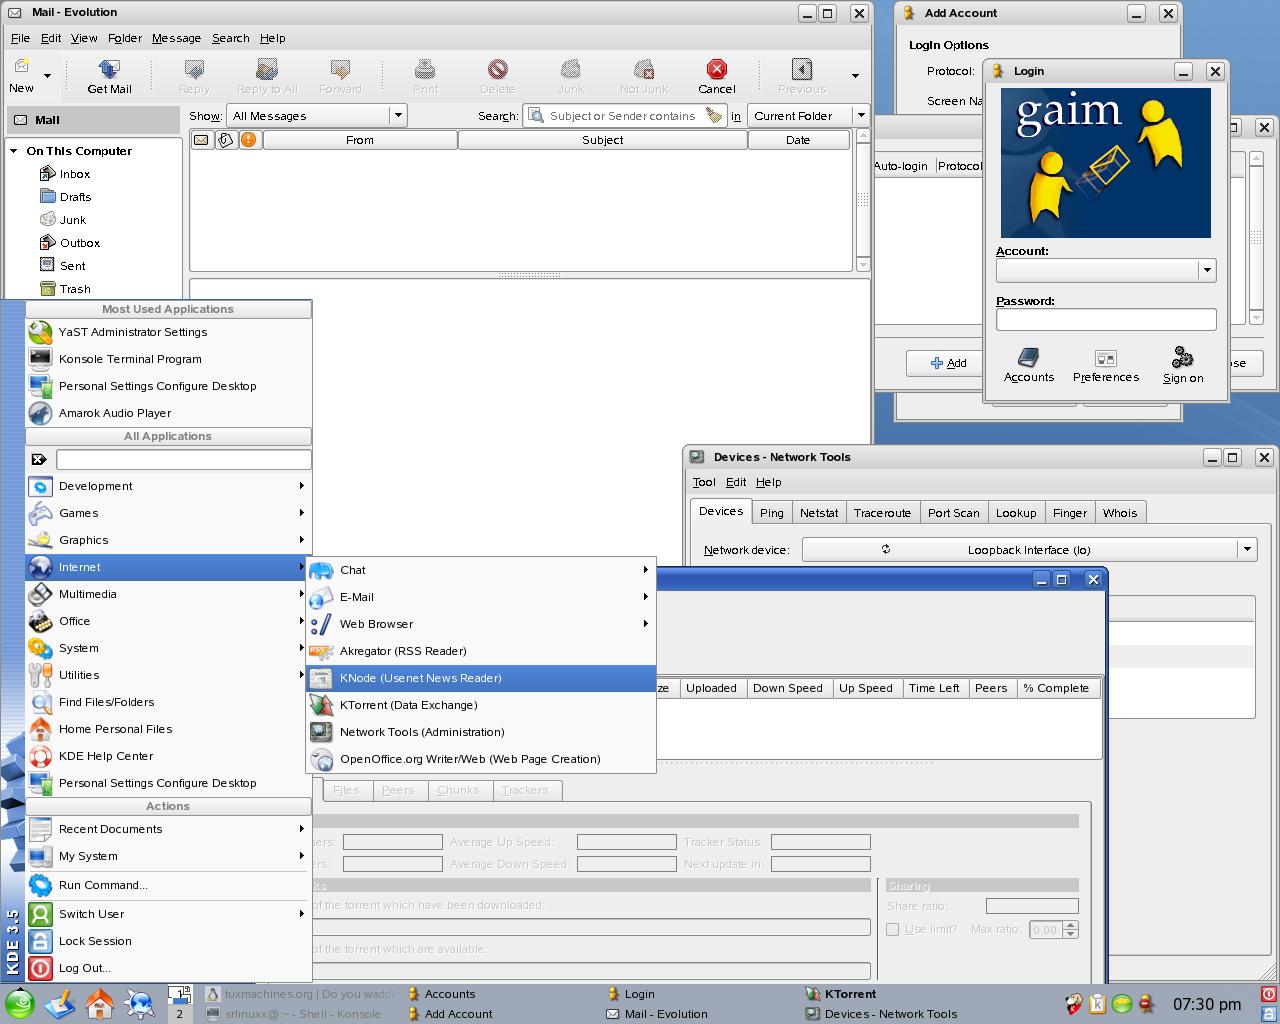The image size is (1280, 1024).
Task: Open the Trash folder in Evolution
Action: pyautogui.click(x=74, y=289)
